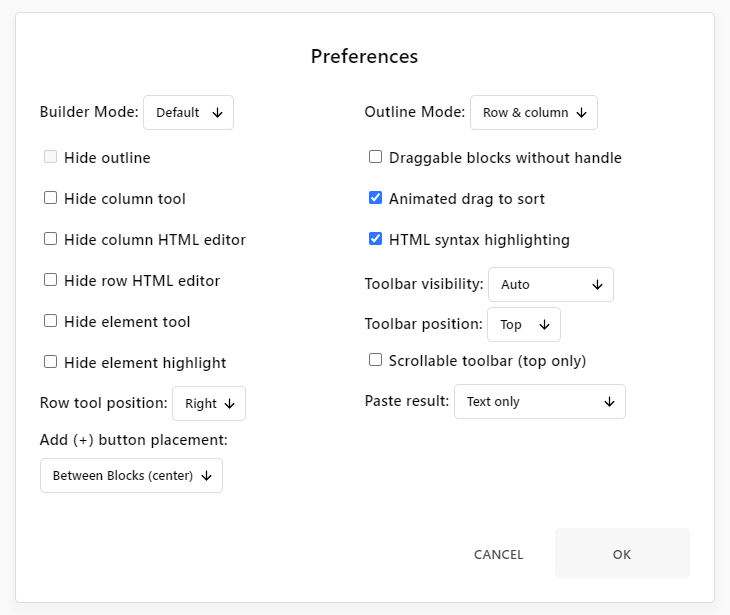Toggle Hide element highlight checkbox
The width and height of the screenshot is (730, 615).
[x=50, y=362]
